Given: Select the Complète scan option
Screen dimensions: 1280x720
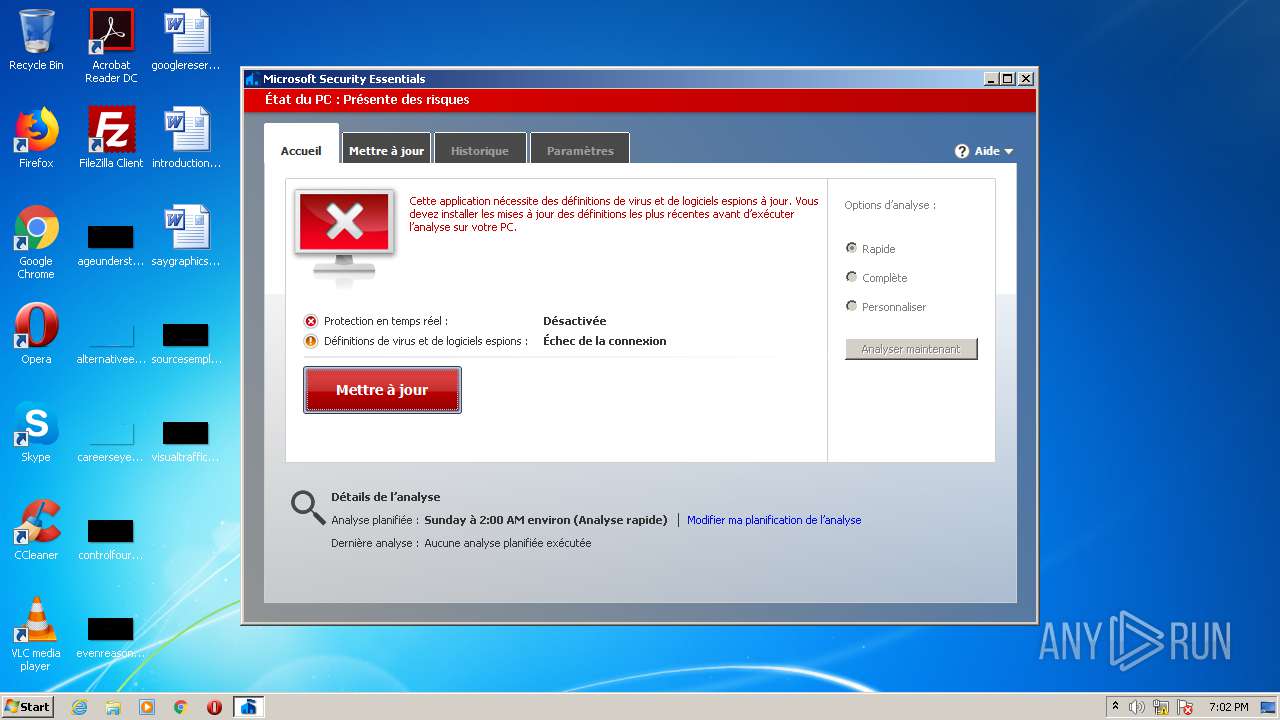Looking at the screenshot, I should [x=852, y=277].
